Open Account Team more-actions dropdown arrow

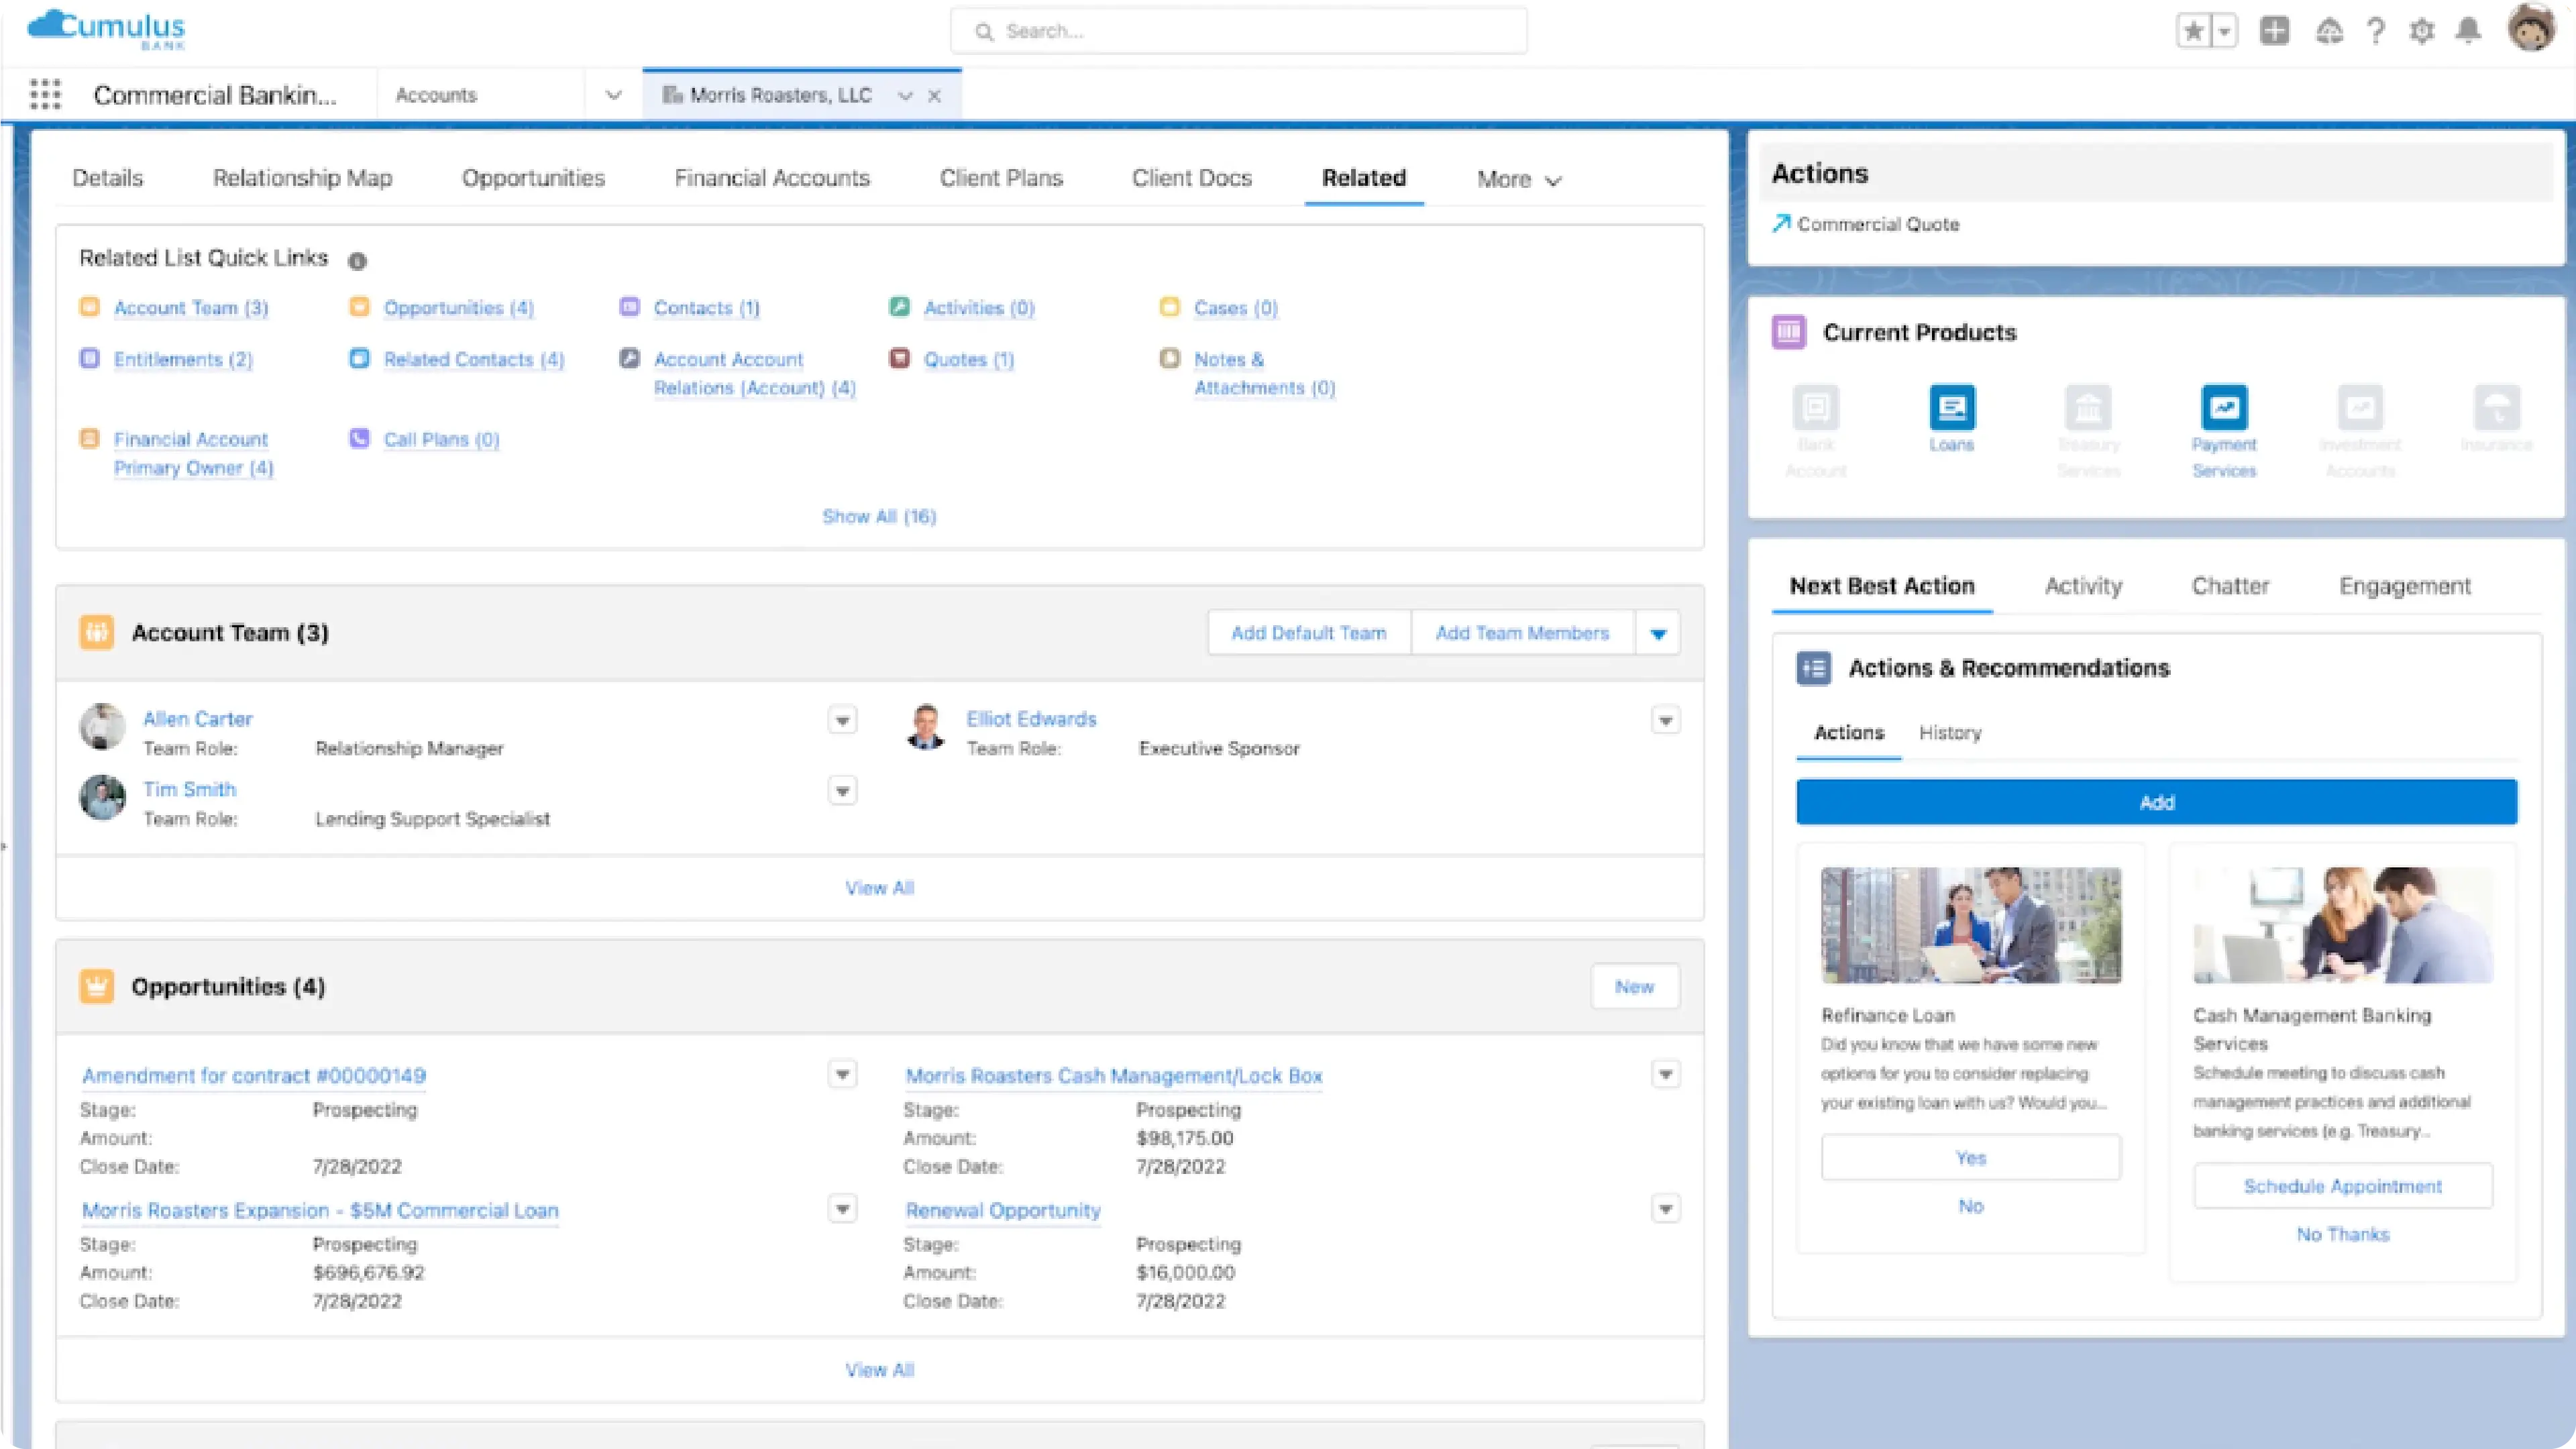click(1658, 633)
